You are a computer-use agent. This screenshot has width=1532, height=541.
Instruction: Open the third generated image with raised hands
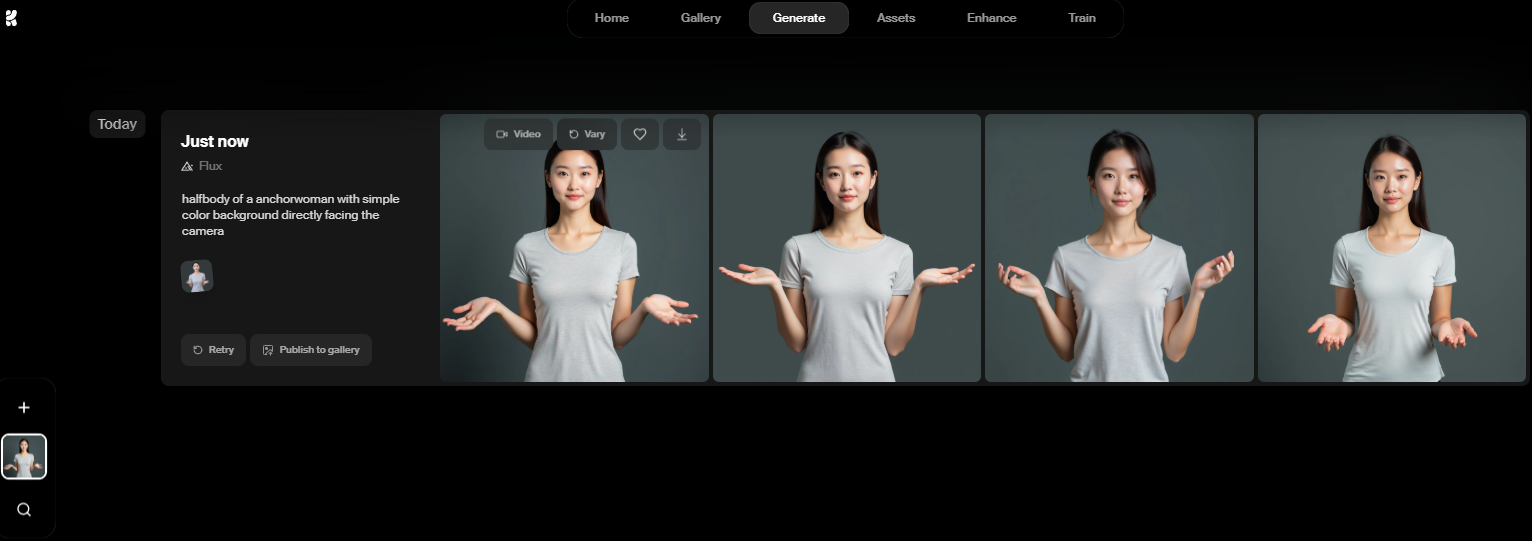tap(1118, 248)
